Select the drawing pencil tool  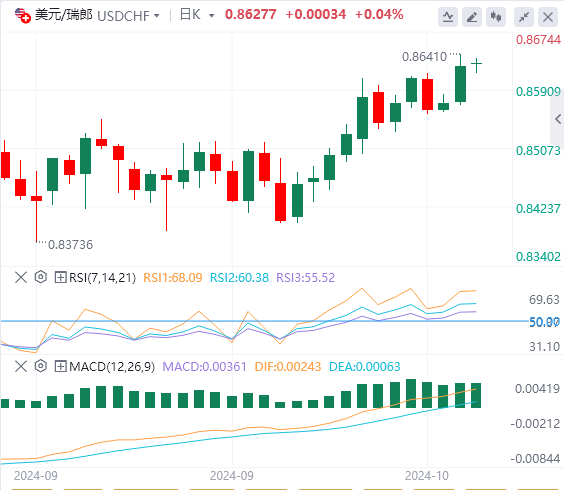click(x=472, y=17)
